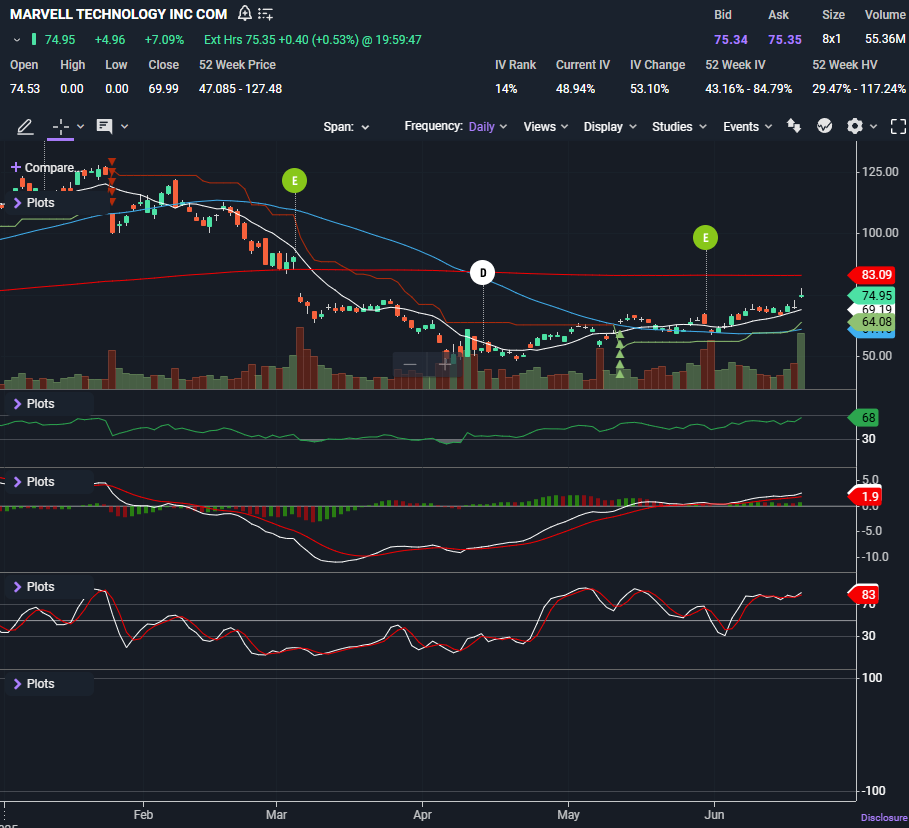Click the Size 8x1 value
Image resolution: width=909 pixels, height=828 pixels.
[x=831, y=39]
